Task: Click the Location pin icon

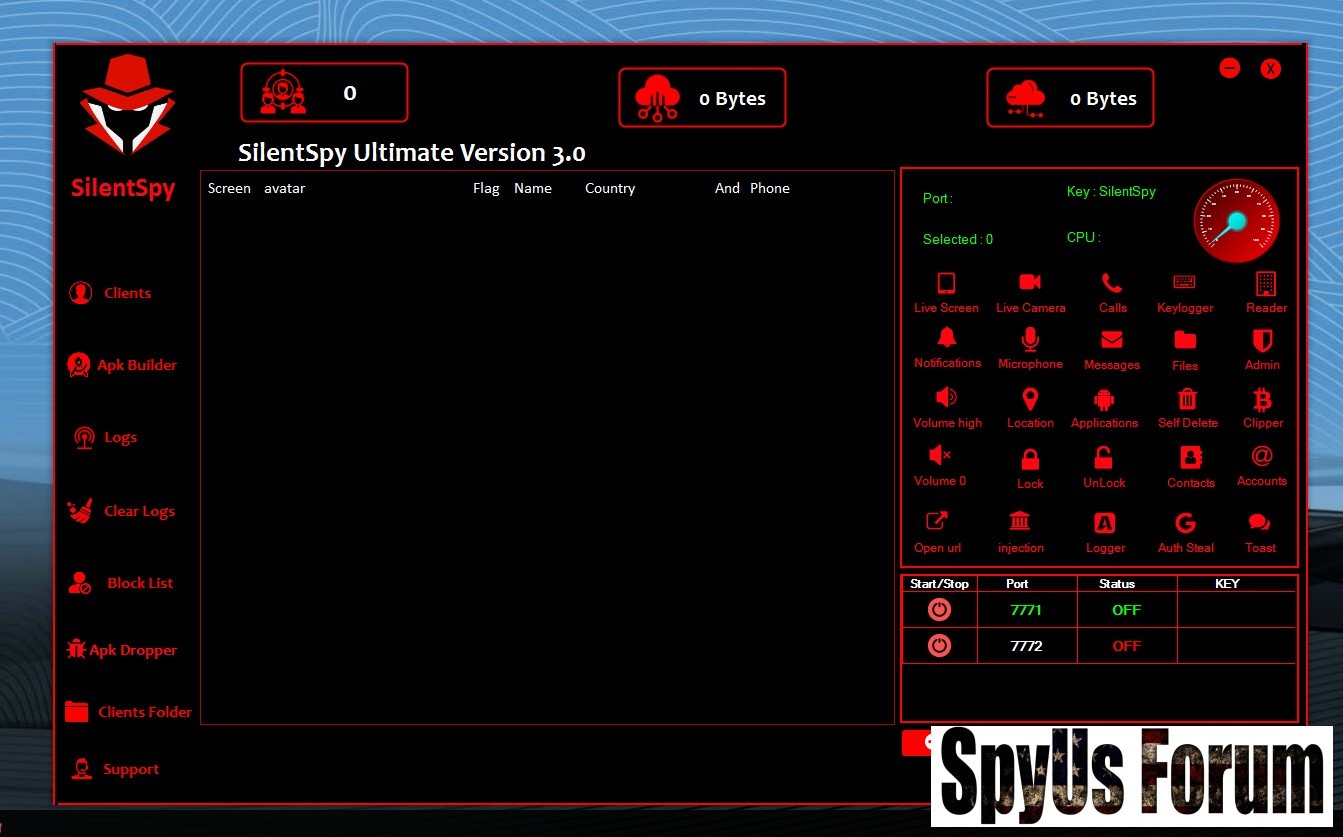Action: (1030, 400)
